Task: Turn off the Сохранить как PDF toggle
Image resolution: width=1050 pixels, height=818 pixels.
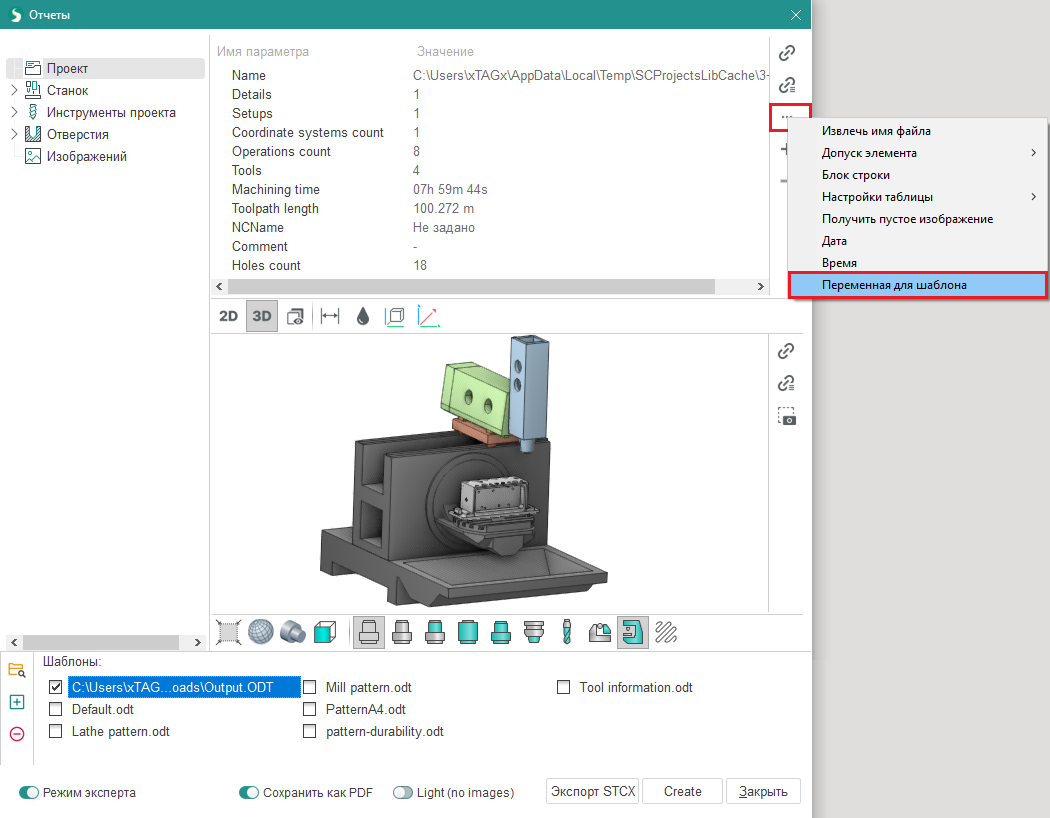Action: 249,792
